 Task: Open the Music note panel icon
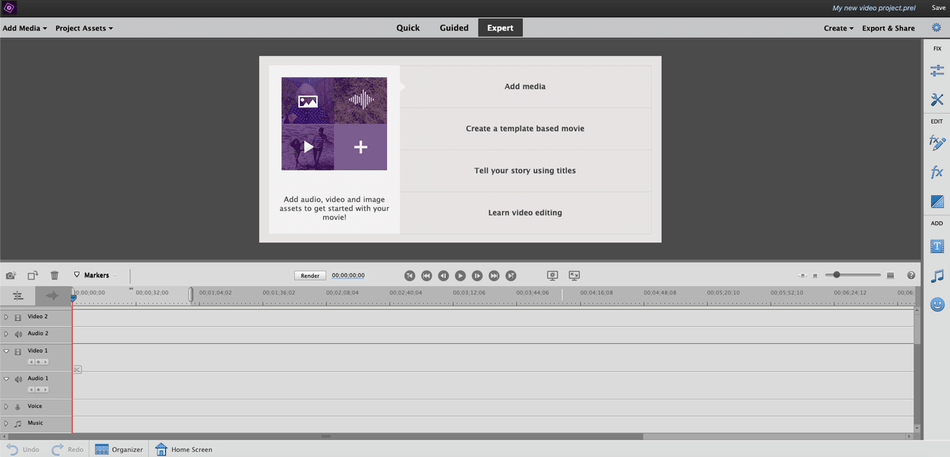tap(937, 276)
